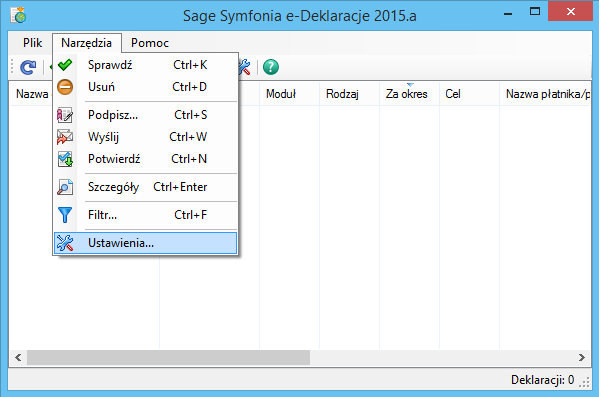Click the magnifier document icon beside Szczegóły
Image resolution: width=599 pixels, height=397 pixels.
pyautogui.click(x=65, y=187)
